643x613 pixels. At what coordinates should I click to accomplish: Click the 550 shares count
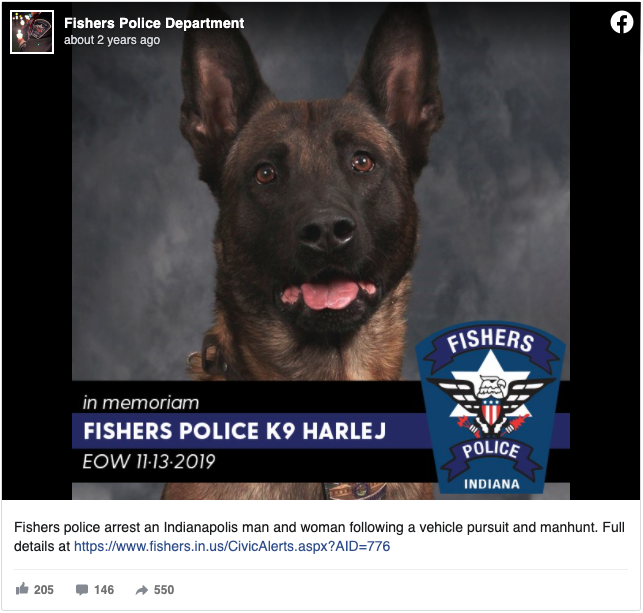coord(164,590)
